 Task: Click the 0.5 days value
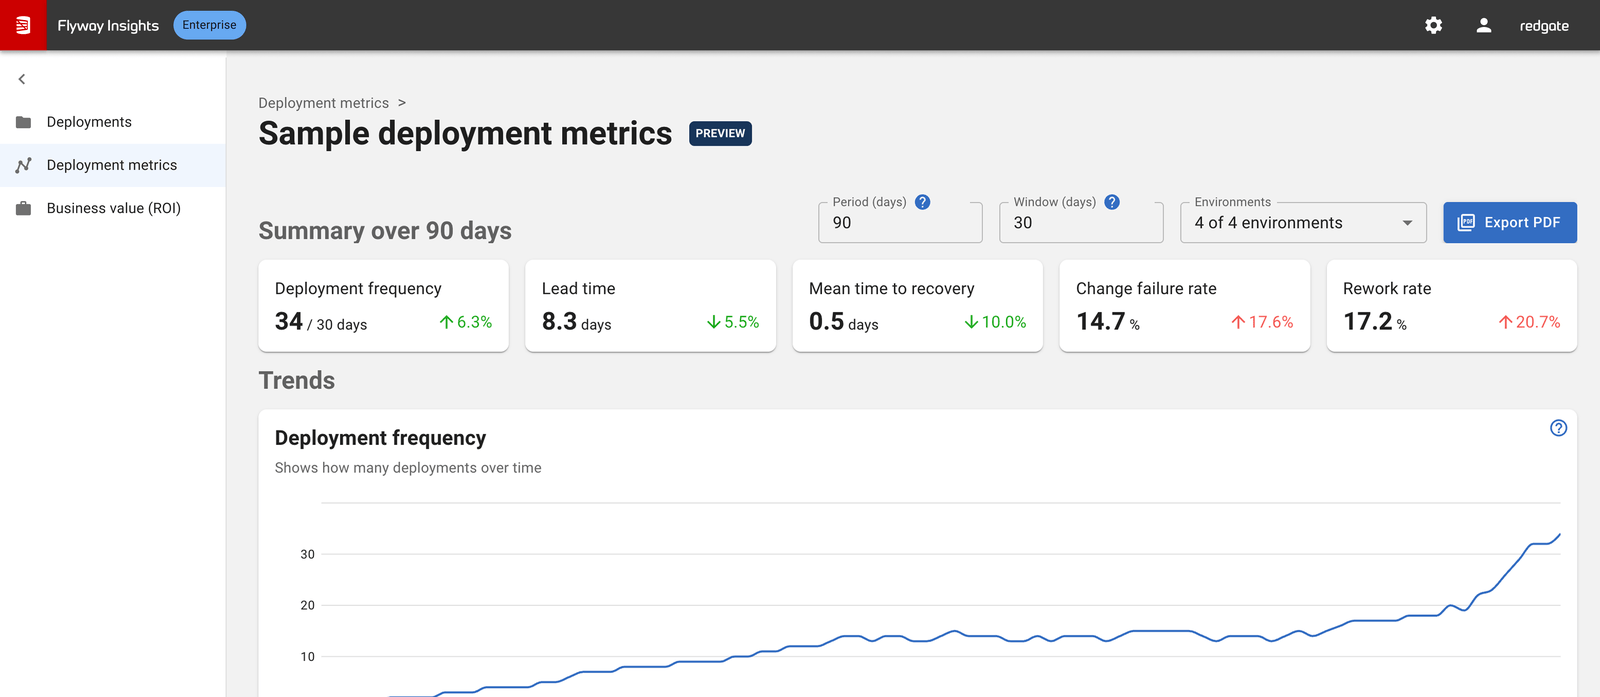(843, 322)
